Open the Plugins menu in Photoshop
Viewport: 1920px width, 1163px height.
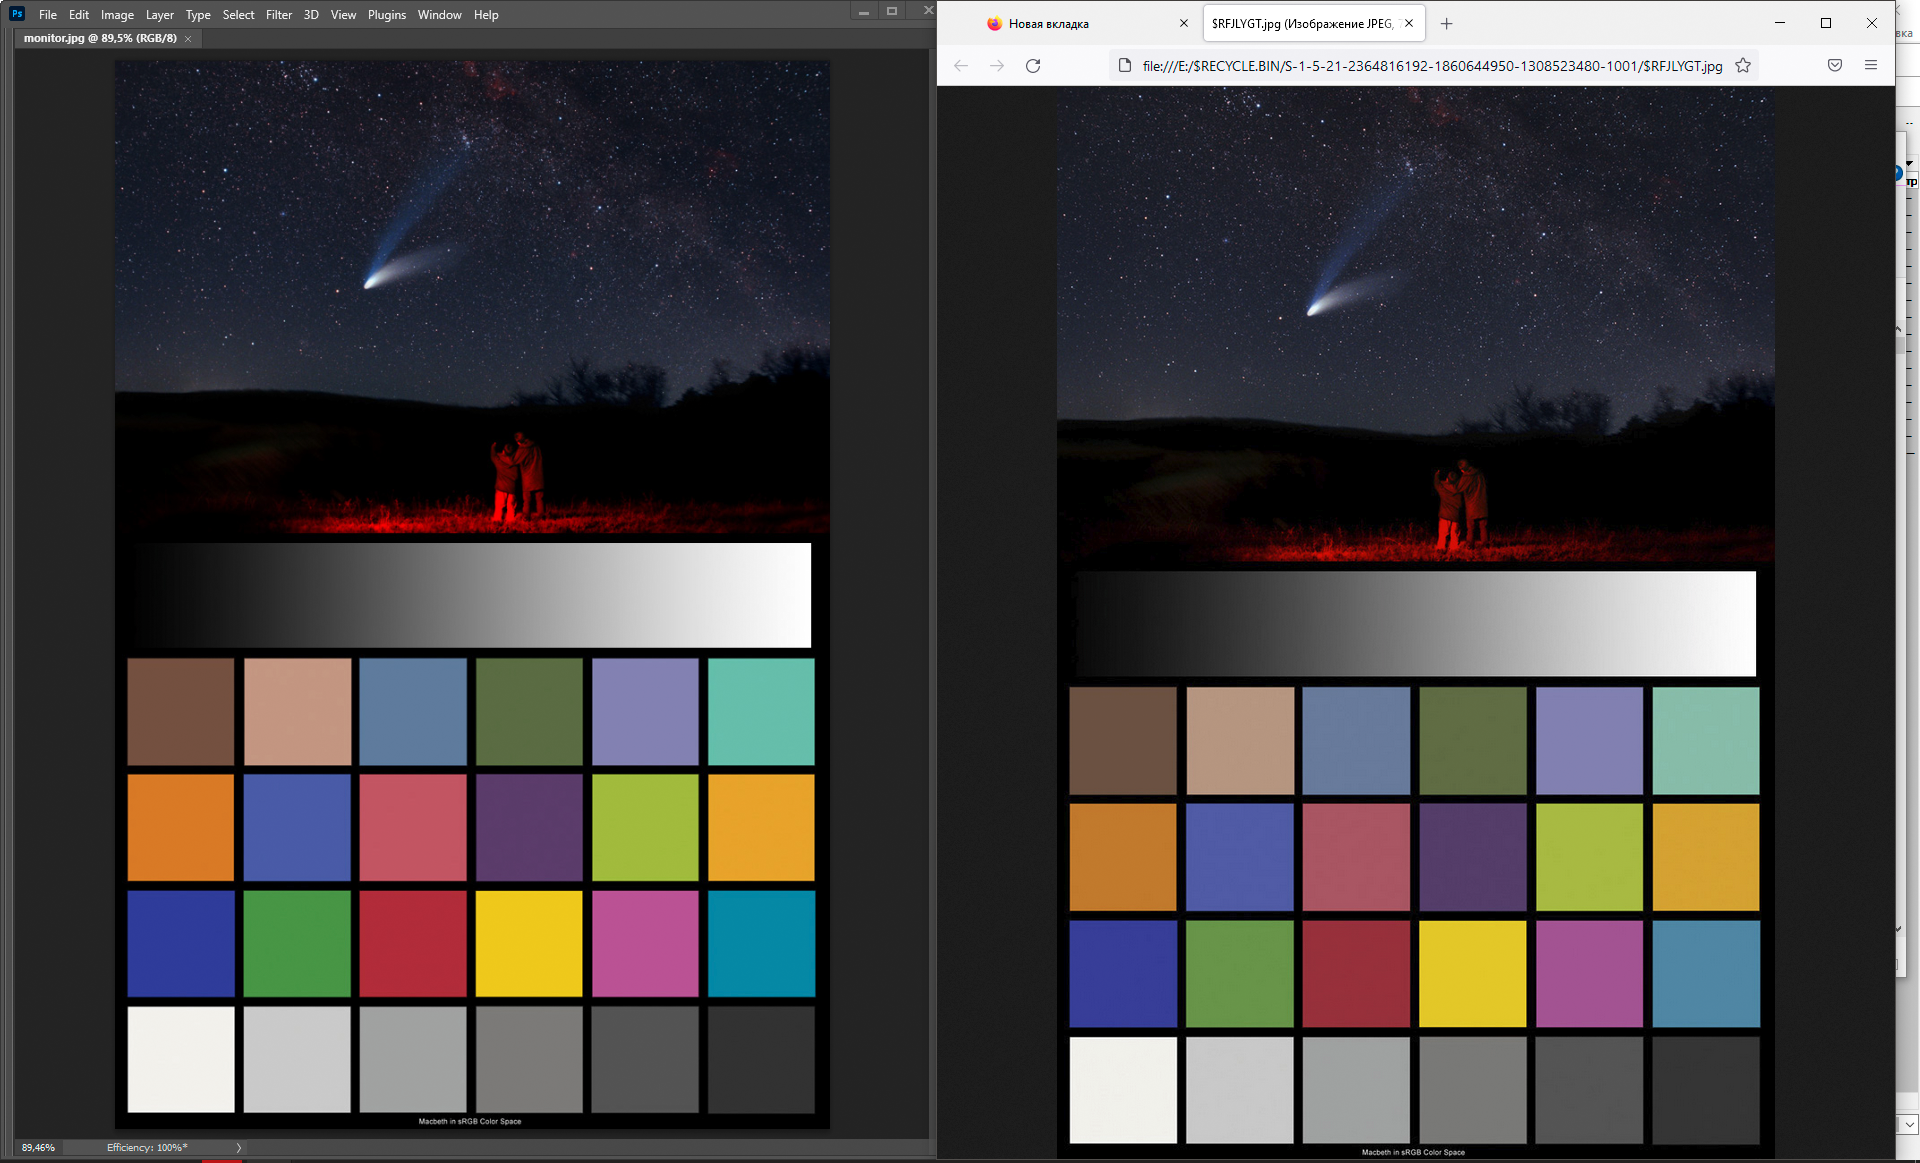(387, 14)
